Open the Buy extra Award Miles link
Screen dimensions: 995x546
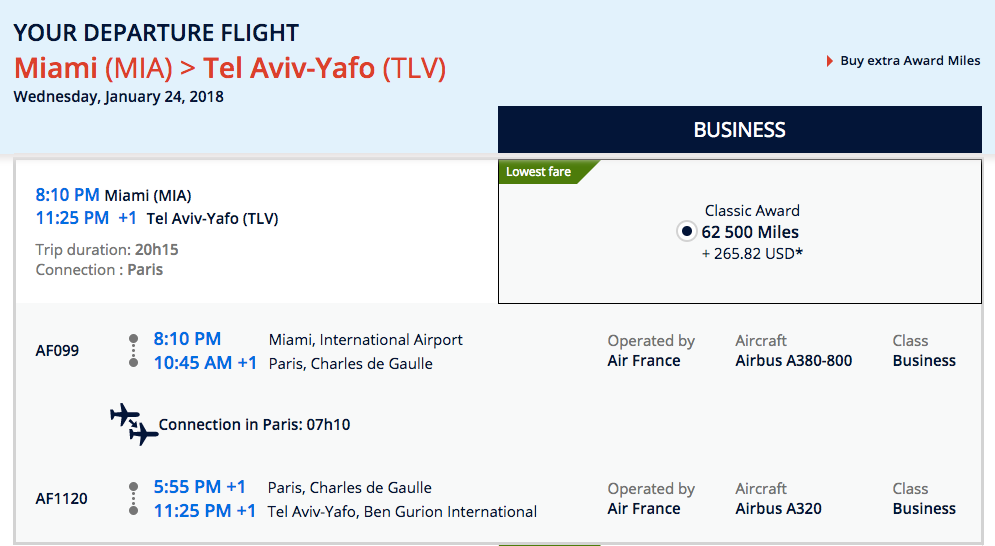[x=910, y=61]
